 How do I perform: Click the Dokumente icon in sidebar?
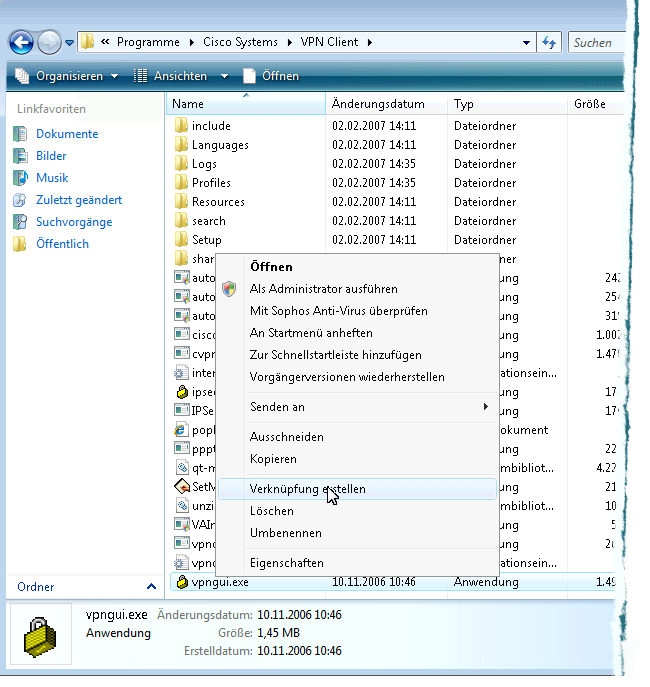pos(21,134)
